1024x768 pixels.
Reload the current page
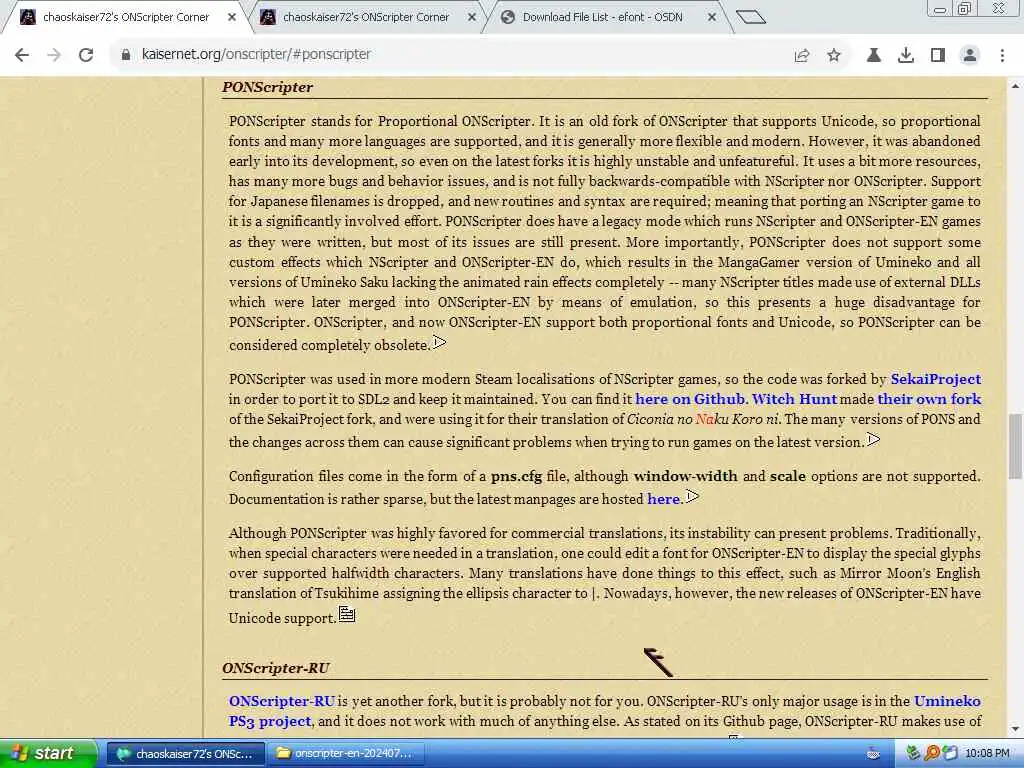86,55
